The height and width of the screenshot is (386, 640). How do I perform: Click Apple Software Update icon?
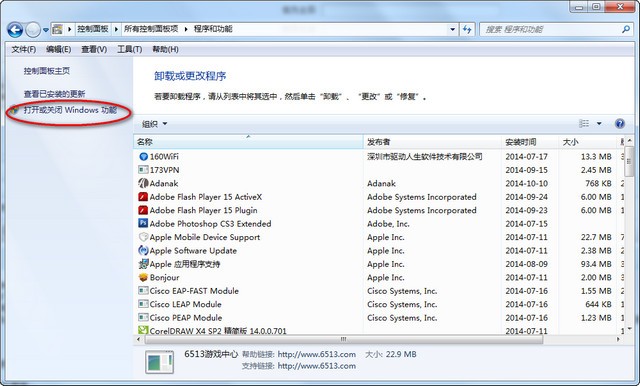(x=143, y=251)
